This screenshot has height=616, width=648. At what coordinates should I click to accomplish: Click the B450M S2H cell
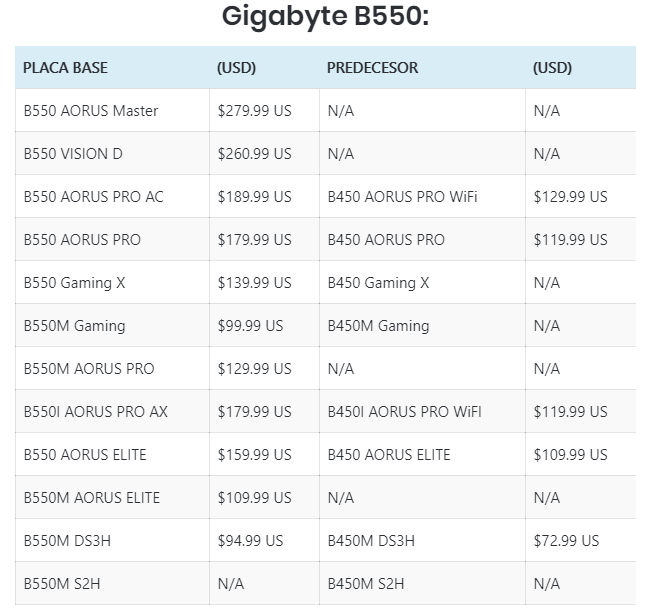coord(366,584)
